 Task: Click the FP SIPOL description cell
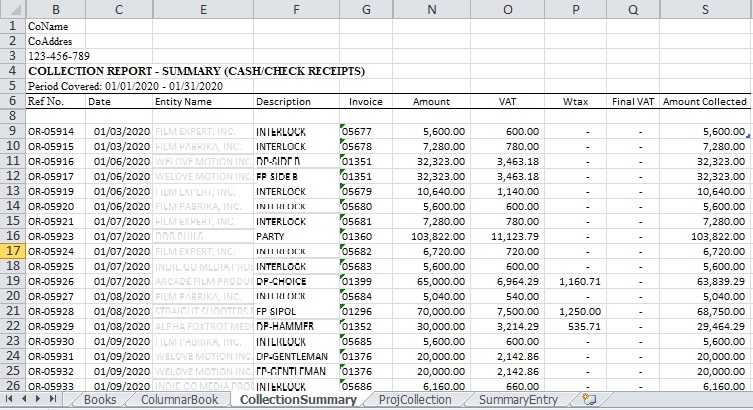coord(296,311)
